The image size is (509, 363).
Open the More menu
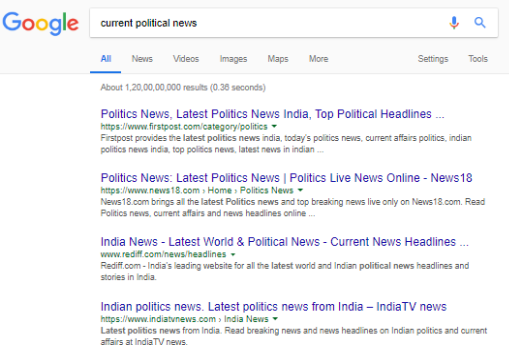[x=318, y=59]
